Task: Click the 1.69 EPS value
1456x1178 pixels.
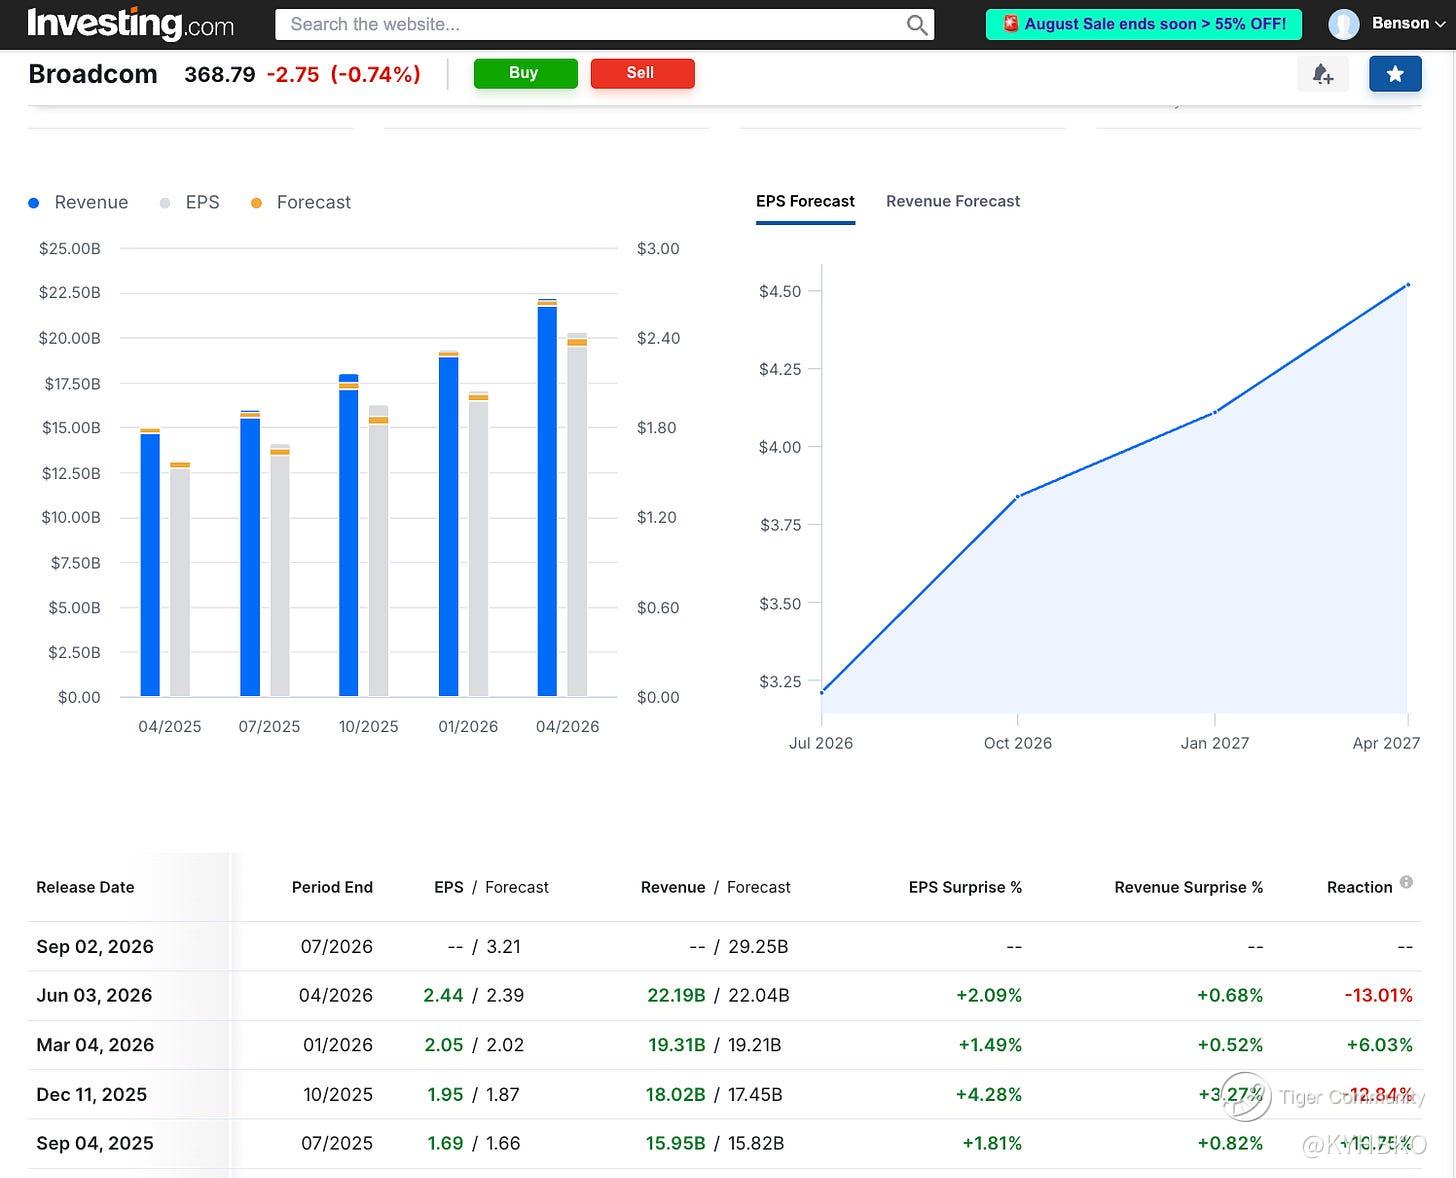Action: tap(445, 1143)
